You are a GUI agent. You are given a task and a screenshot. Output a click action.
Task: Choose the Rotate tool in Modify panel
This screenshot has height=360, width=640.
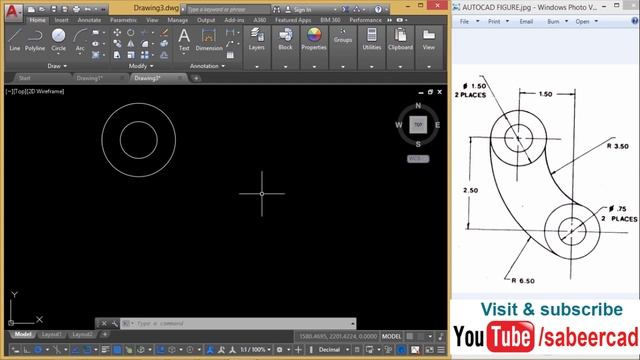coord(131,33)
